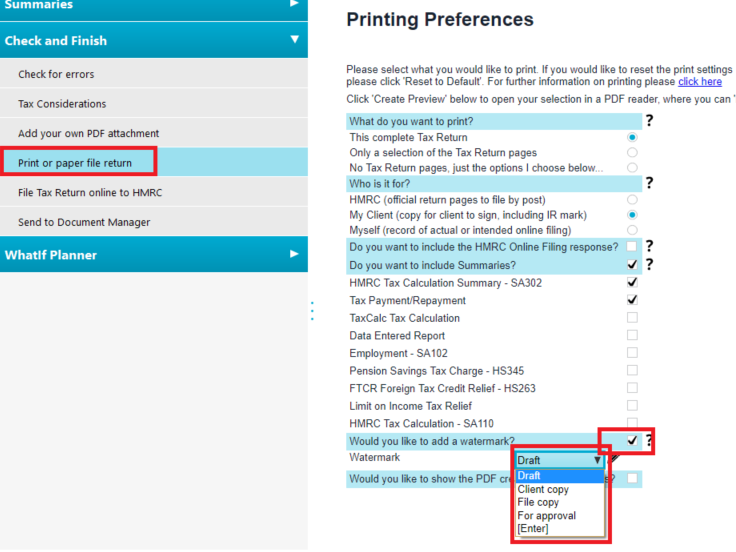Go to 'Check for errors' page
The image size is (736, 552).
click(x=56, y=74)
